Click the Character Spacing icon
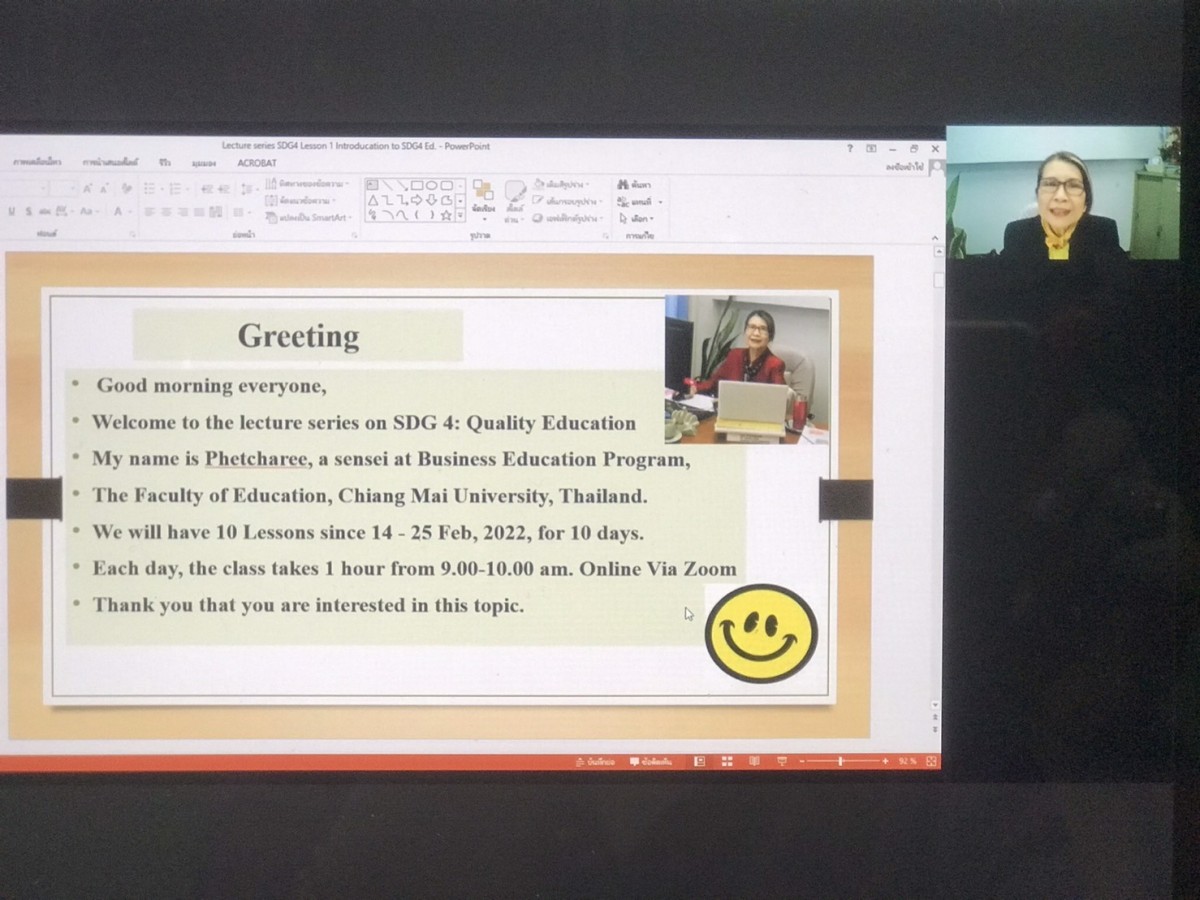 pyautogui.click(x=62, y=211)
